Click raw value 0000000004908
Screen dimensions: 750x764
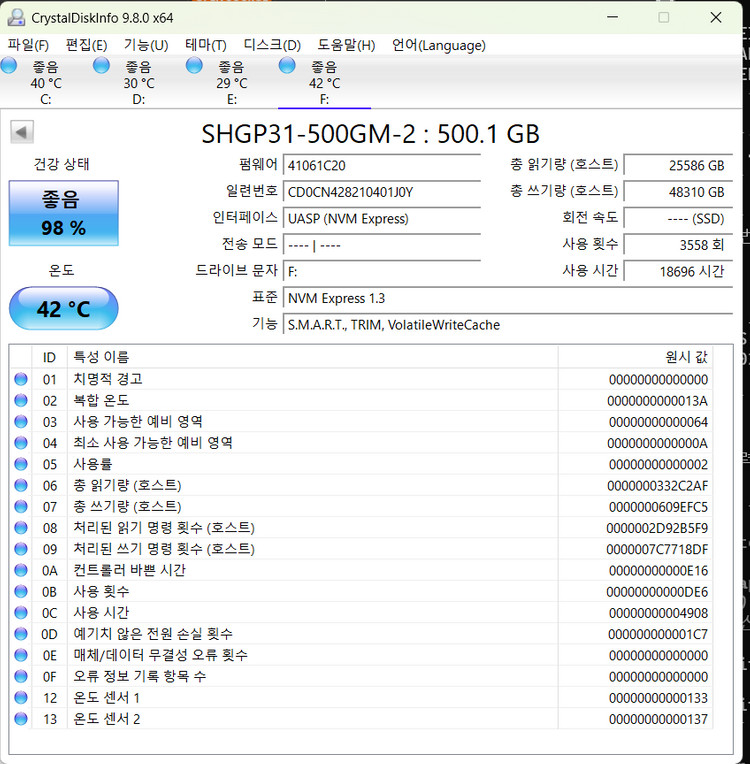point(658,613)
